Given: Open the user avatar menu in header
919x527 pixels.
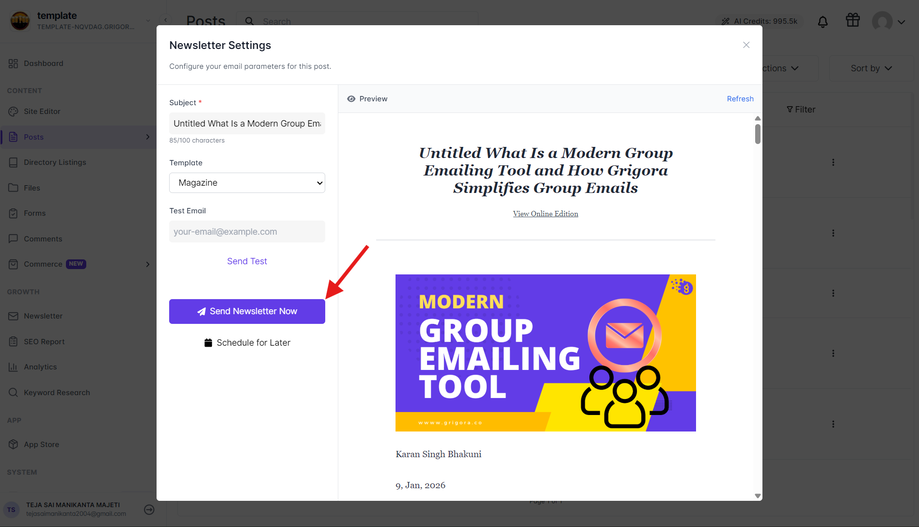Looking at the screenshot, I should pyautogui.click(x=889, y=22).
